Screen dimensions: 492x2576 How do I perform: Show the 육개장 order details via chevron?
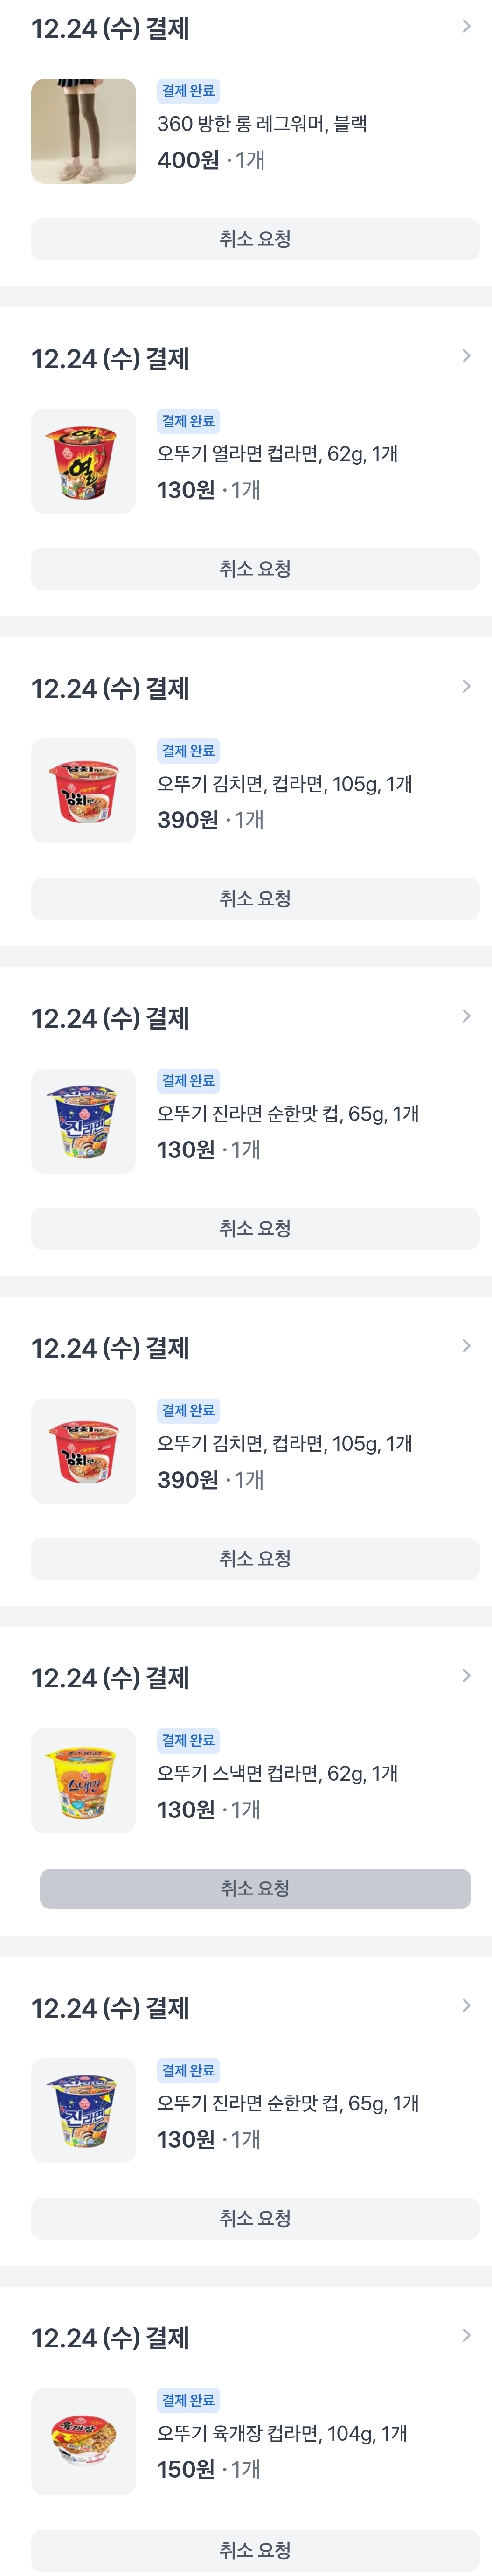pos(466,2336)
